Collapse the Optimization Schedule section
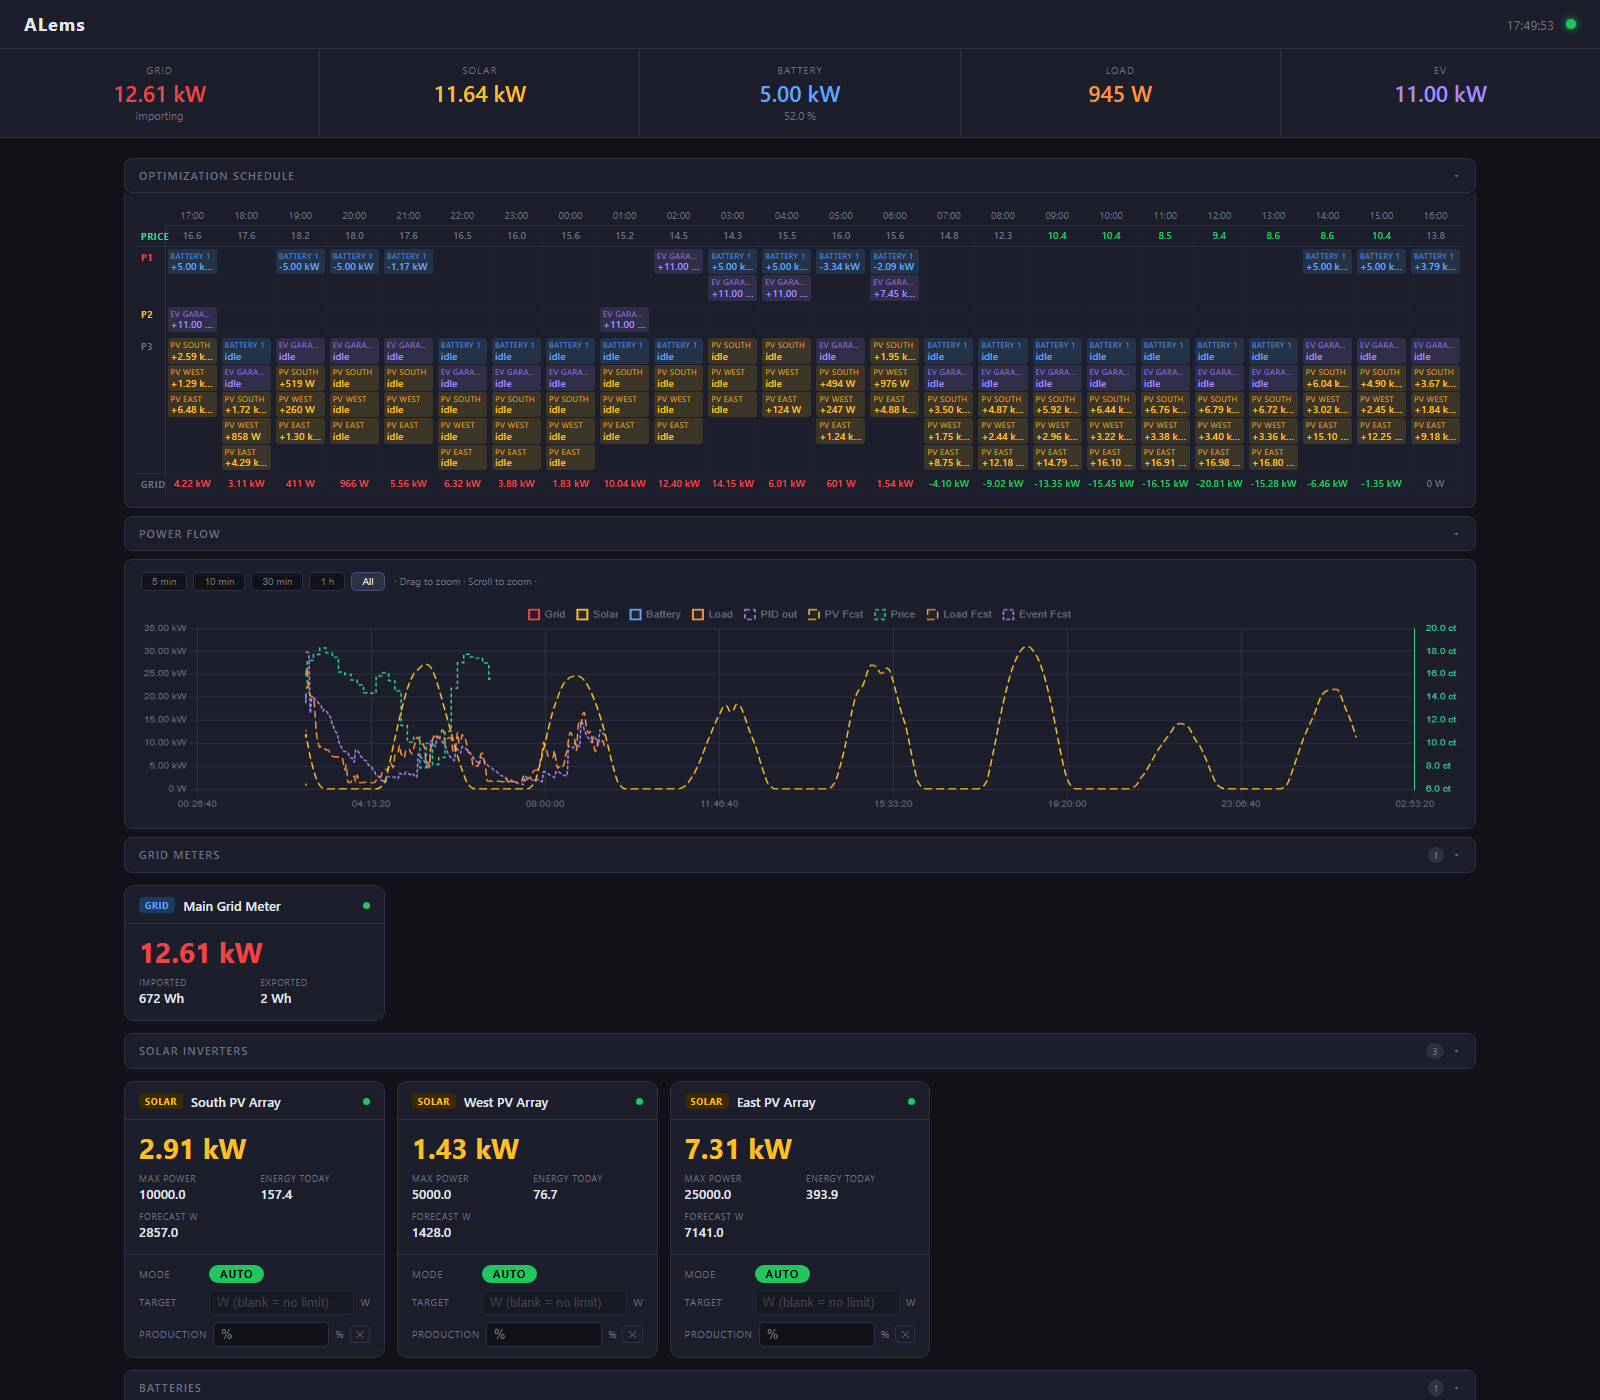This screenshot has width=1600, height=1400. click(1456, 176)
